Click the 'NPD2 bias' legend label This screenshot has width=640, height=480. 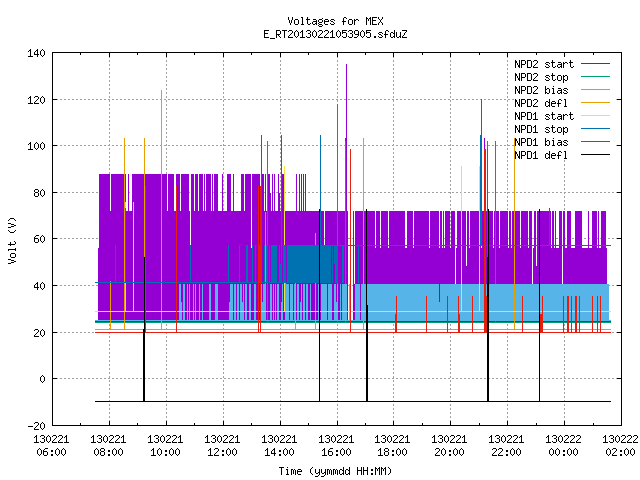541,90
